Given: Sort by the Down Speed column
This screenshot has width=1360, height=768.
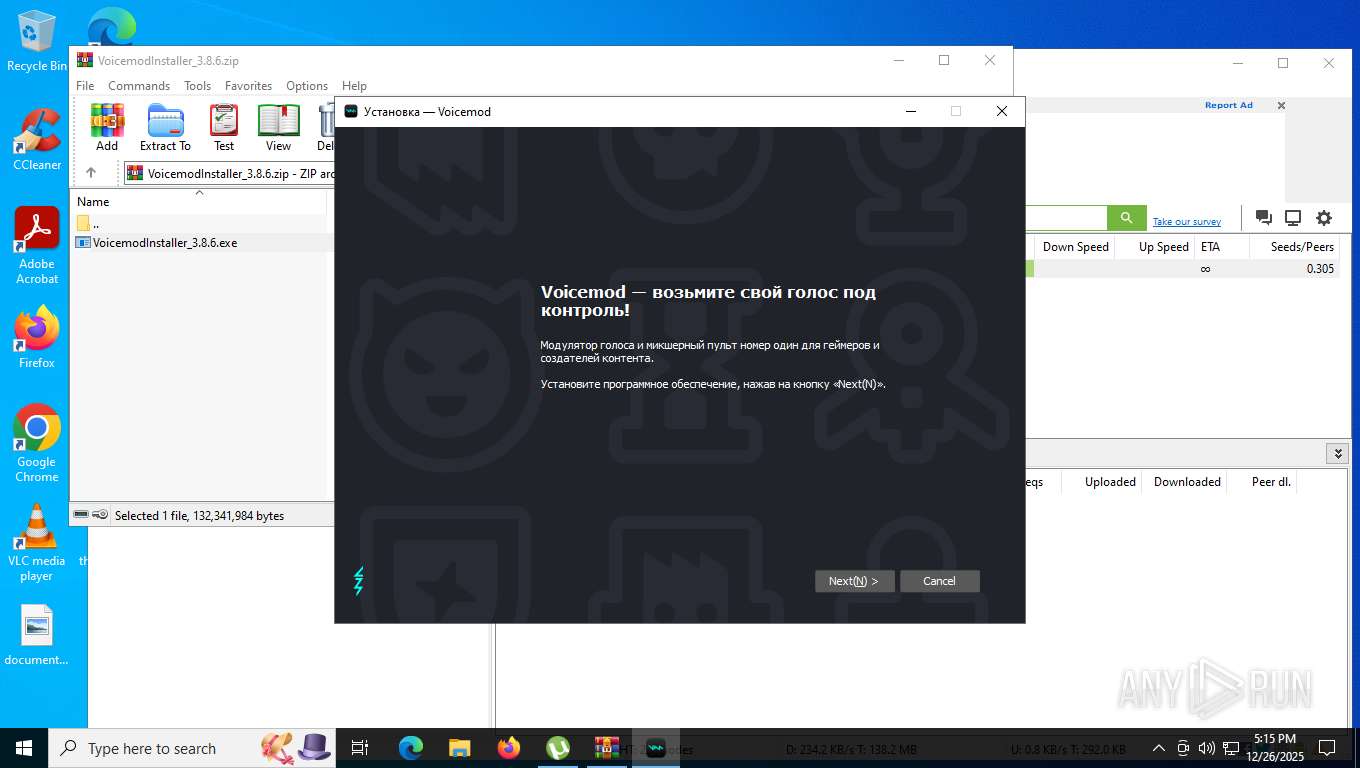Looking at the screenshot, I should 1075,247.
